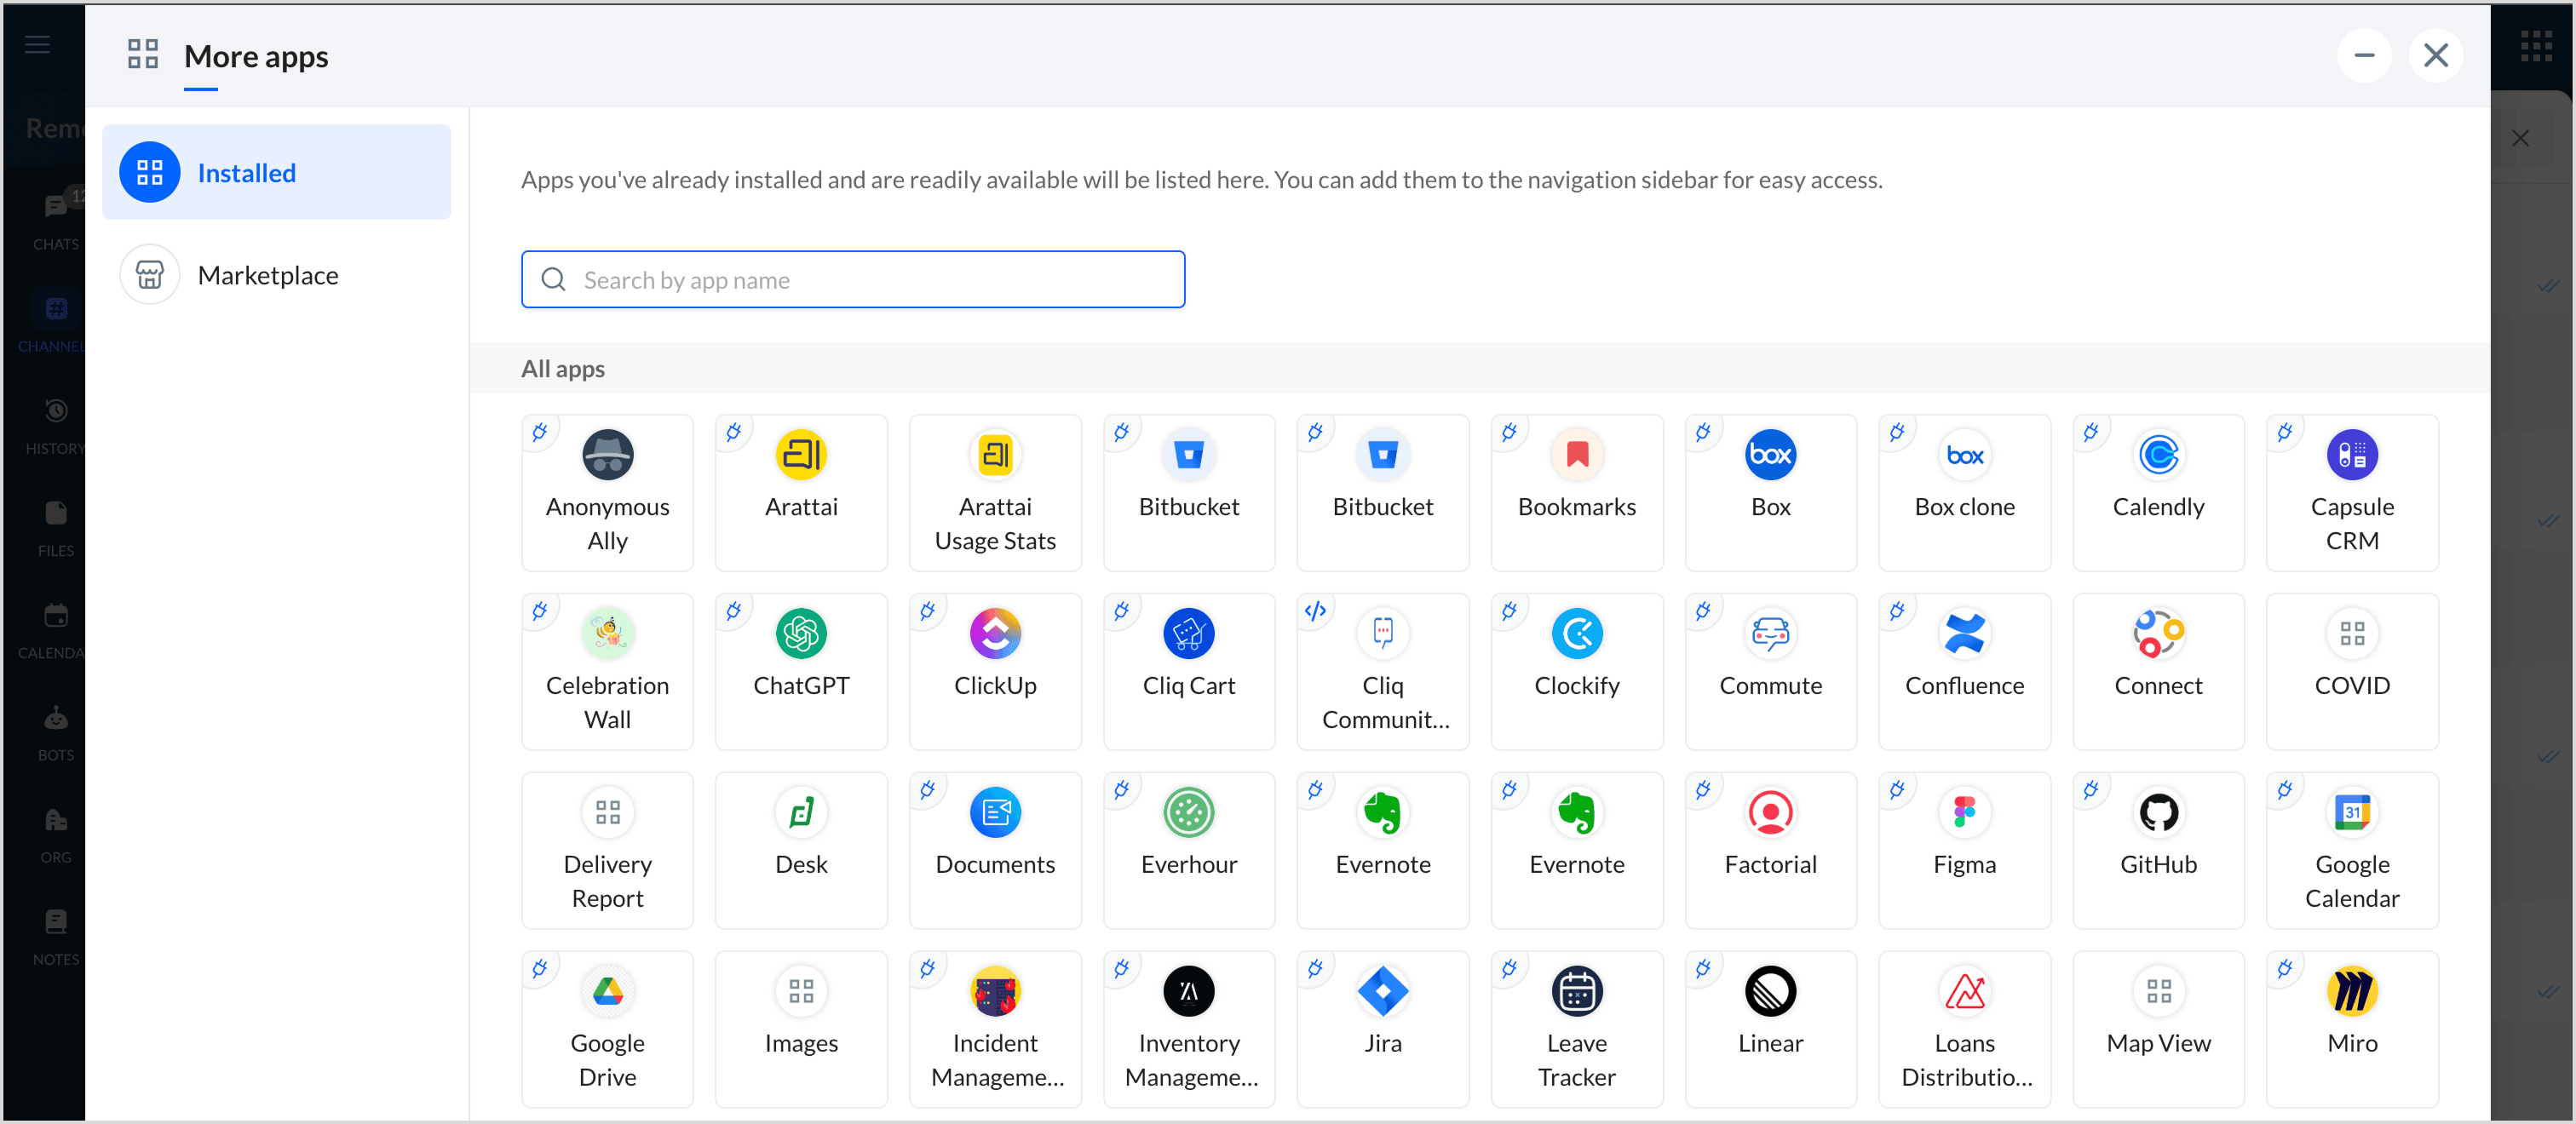This screenshot has height=1124, width=2576.
Task: Select the COVID app card
Action: pos(2352,672)
